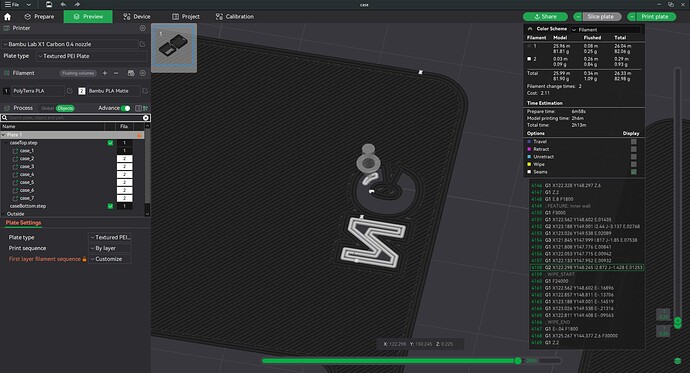
Task: Open Print sequence By layer dropdown
Action: point(110,248)
